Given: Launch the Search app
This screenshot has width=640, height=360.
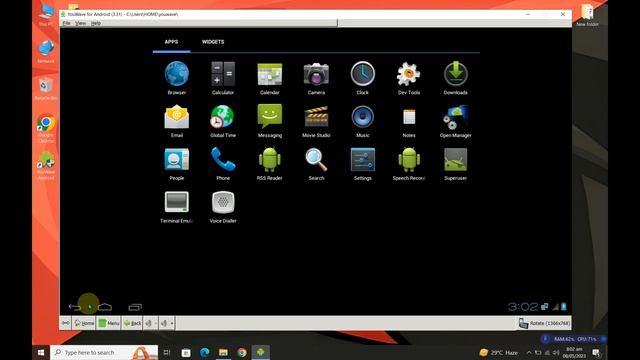Looking at the screenshot, I should tap(316, 164).
